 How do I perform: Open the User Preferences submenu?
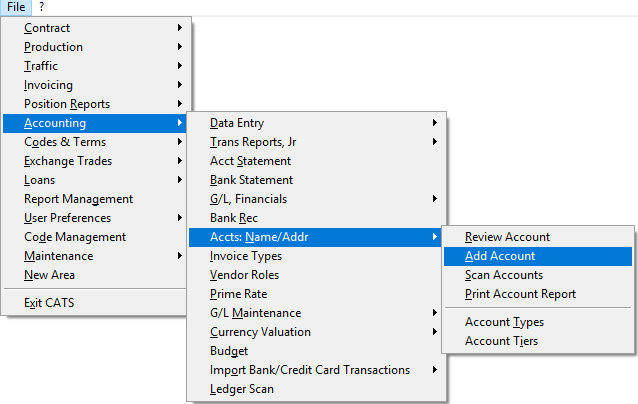[95, 218]
